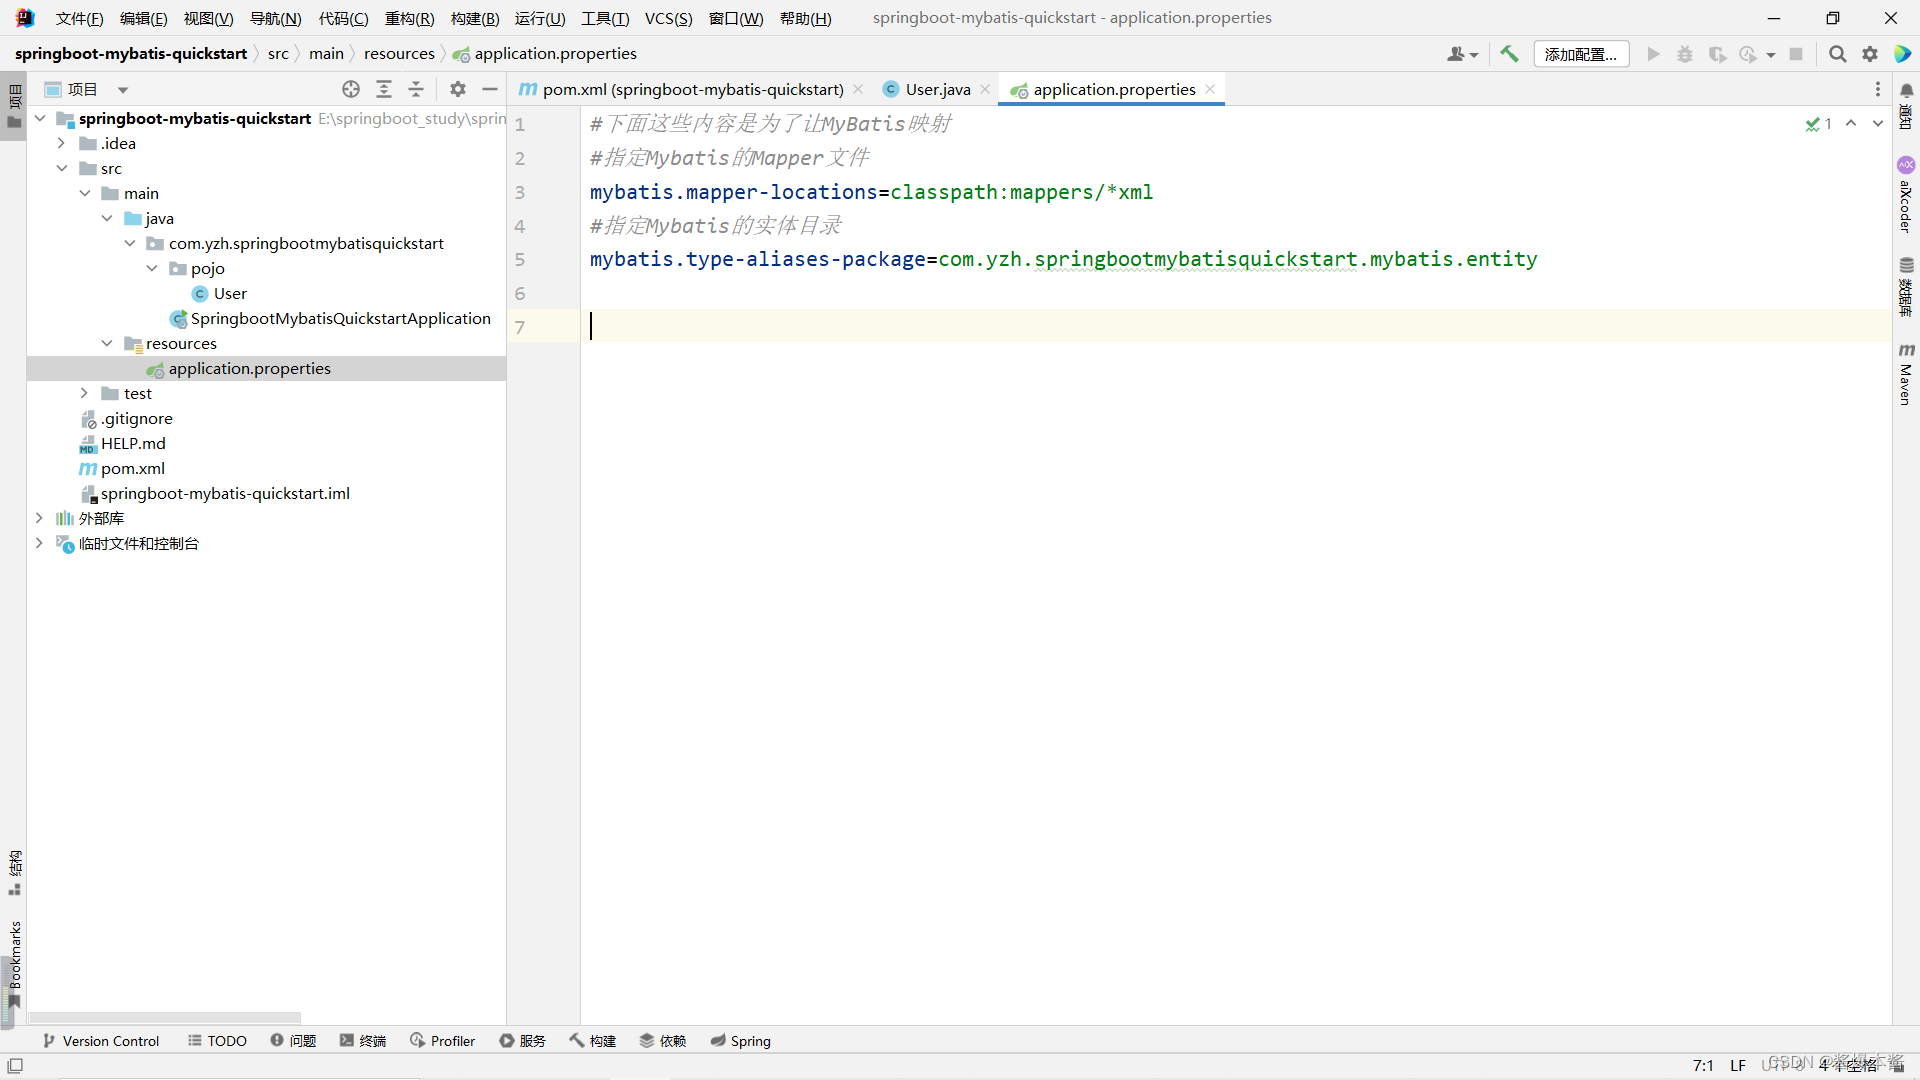
Task: Collapse the pojo package
Action: [x=152, y=268]
